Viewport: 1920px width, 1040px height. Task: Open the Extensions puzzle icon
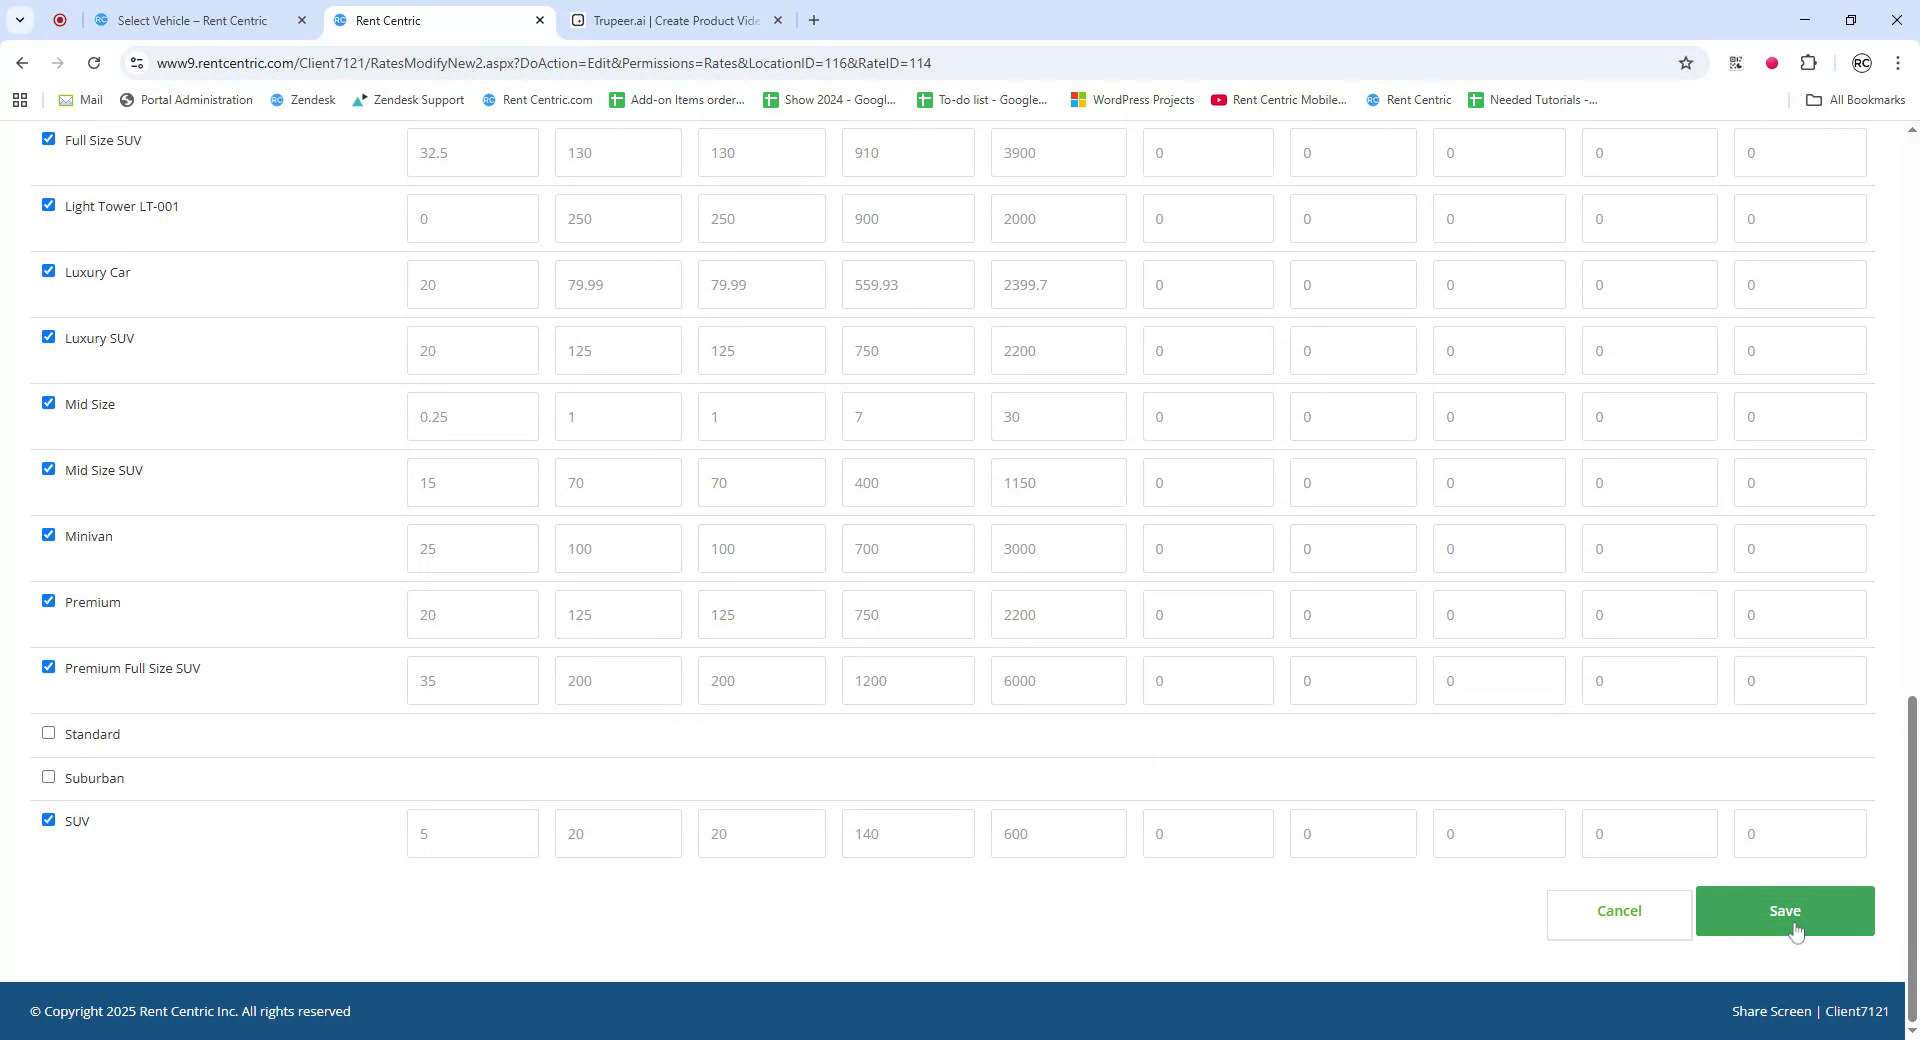(x=1808, y=63)
